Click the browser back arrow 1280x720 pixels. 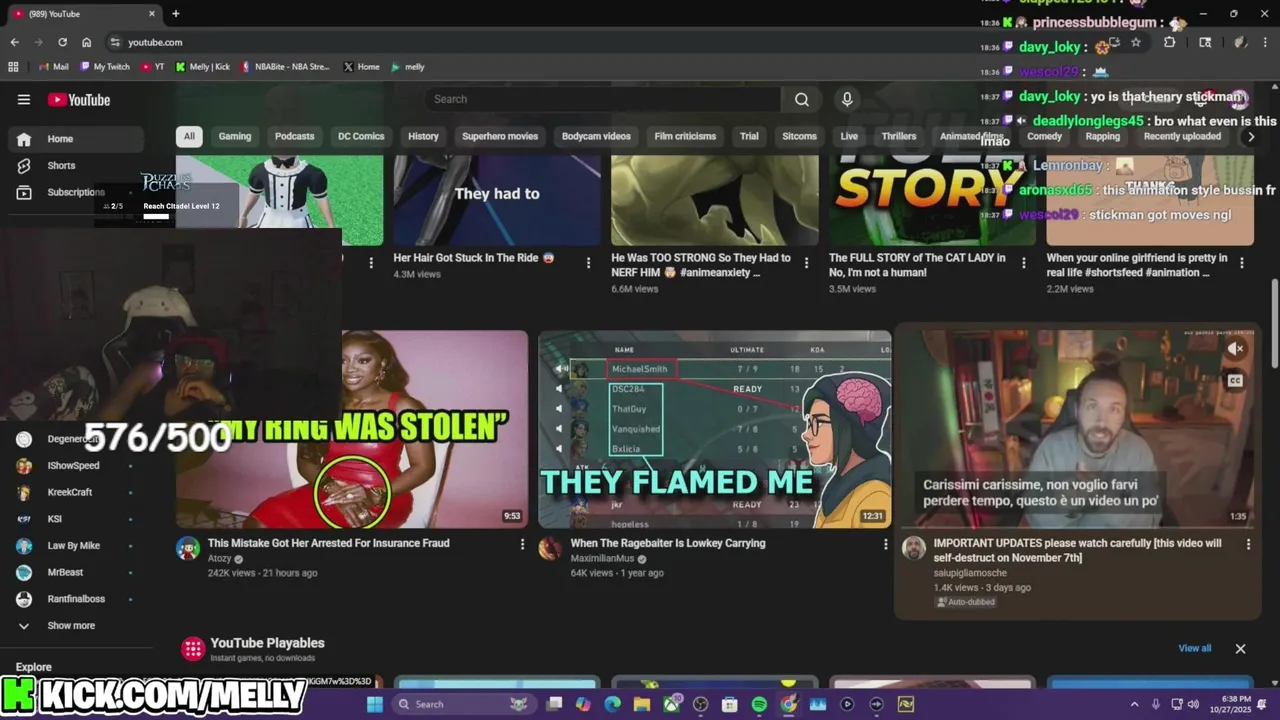(x=14, y=42)
